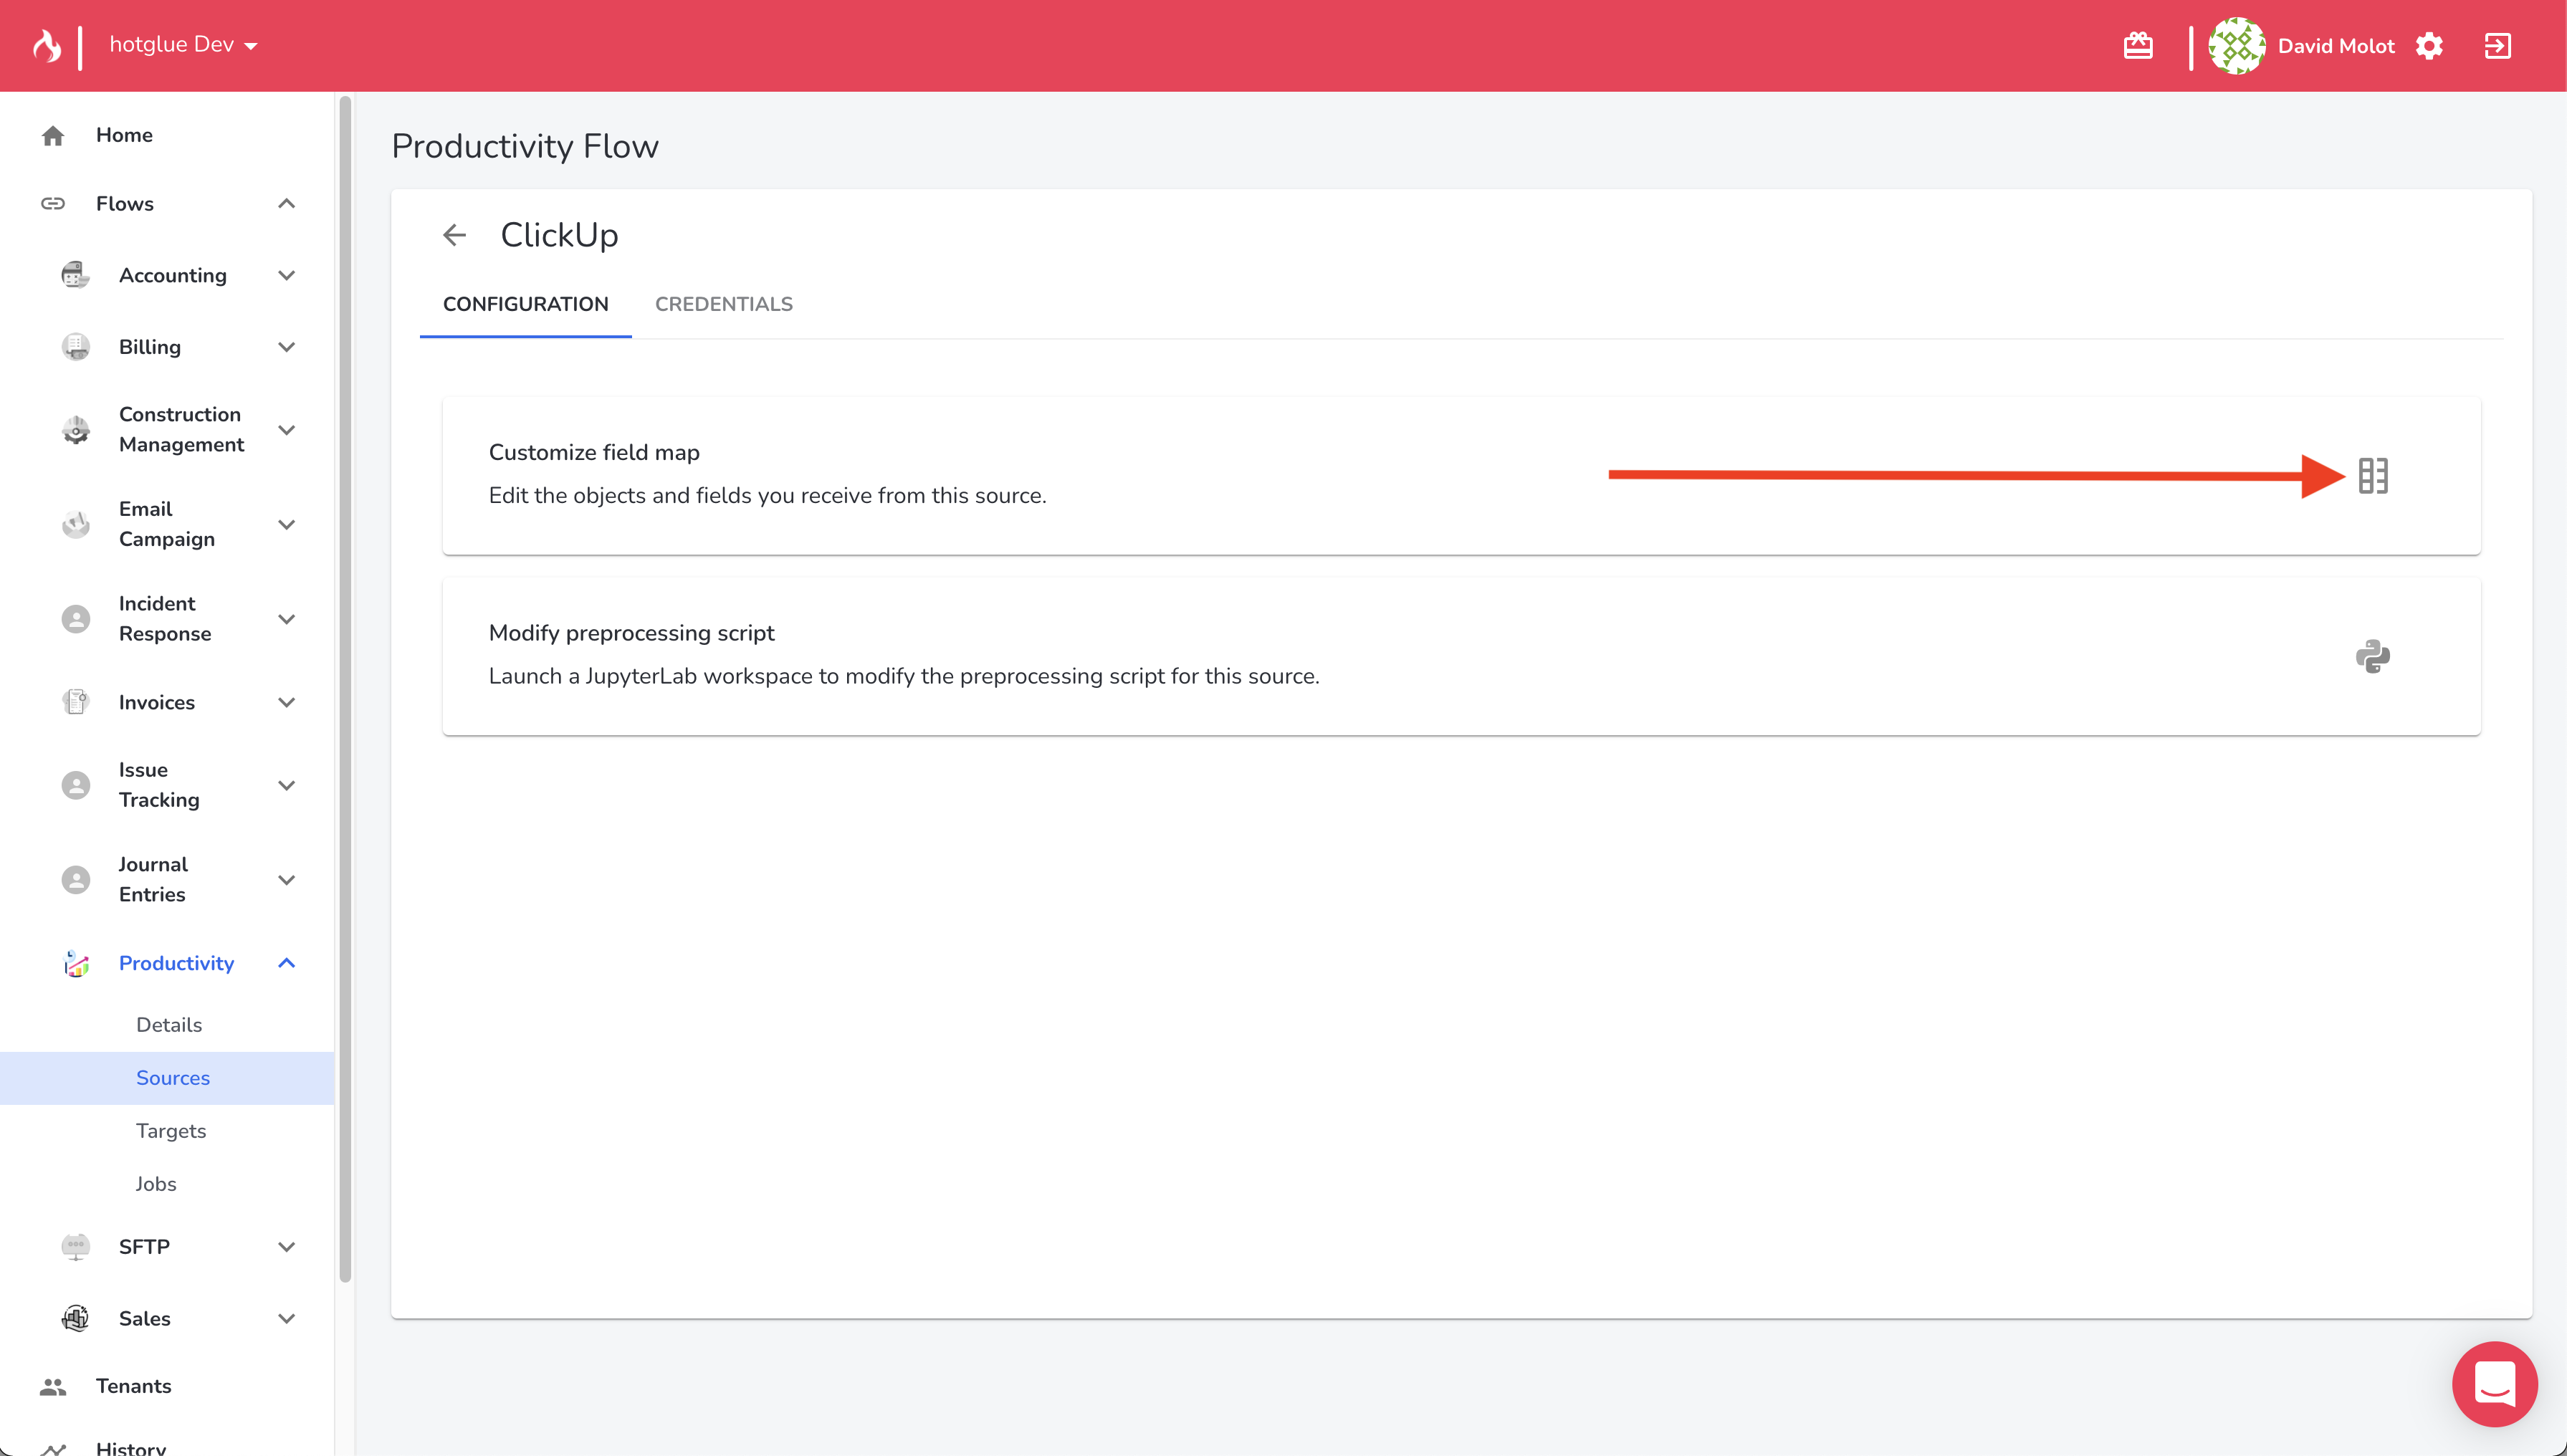This screenshot has width=2567, height=1456.
Task: Click the hotglue flame logo
Action: [x=46, y=45]
